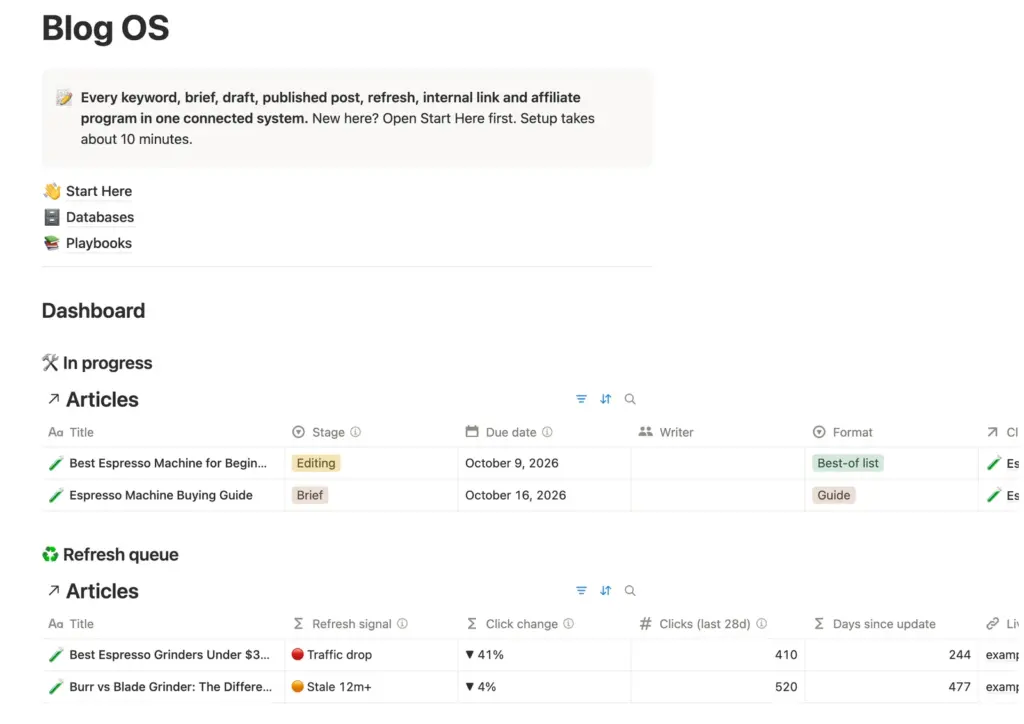Open Best Espresso Grinders Under $3... article

(x=169, y=655)
